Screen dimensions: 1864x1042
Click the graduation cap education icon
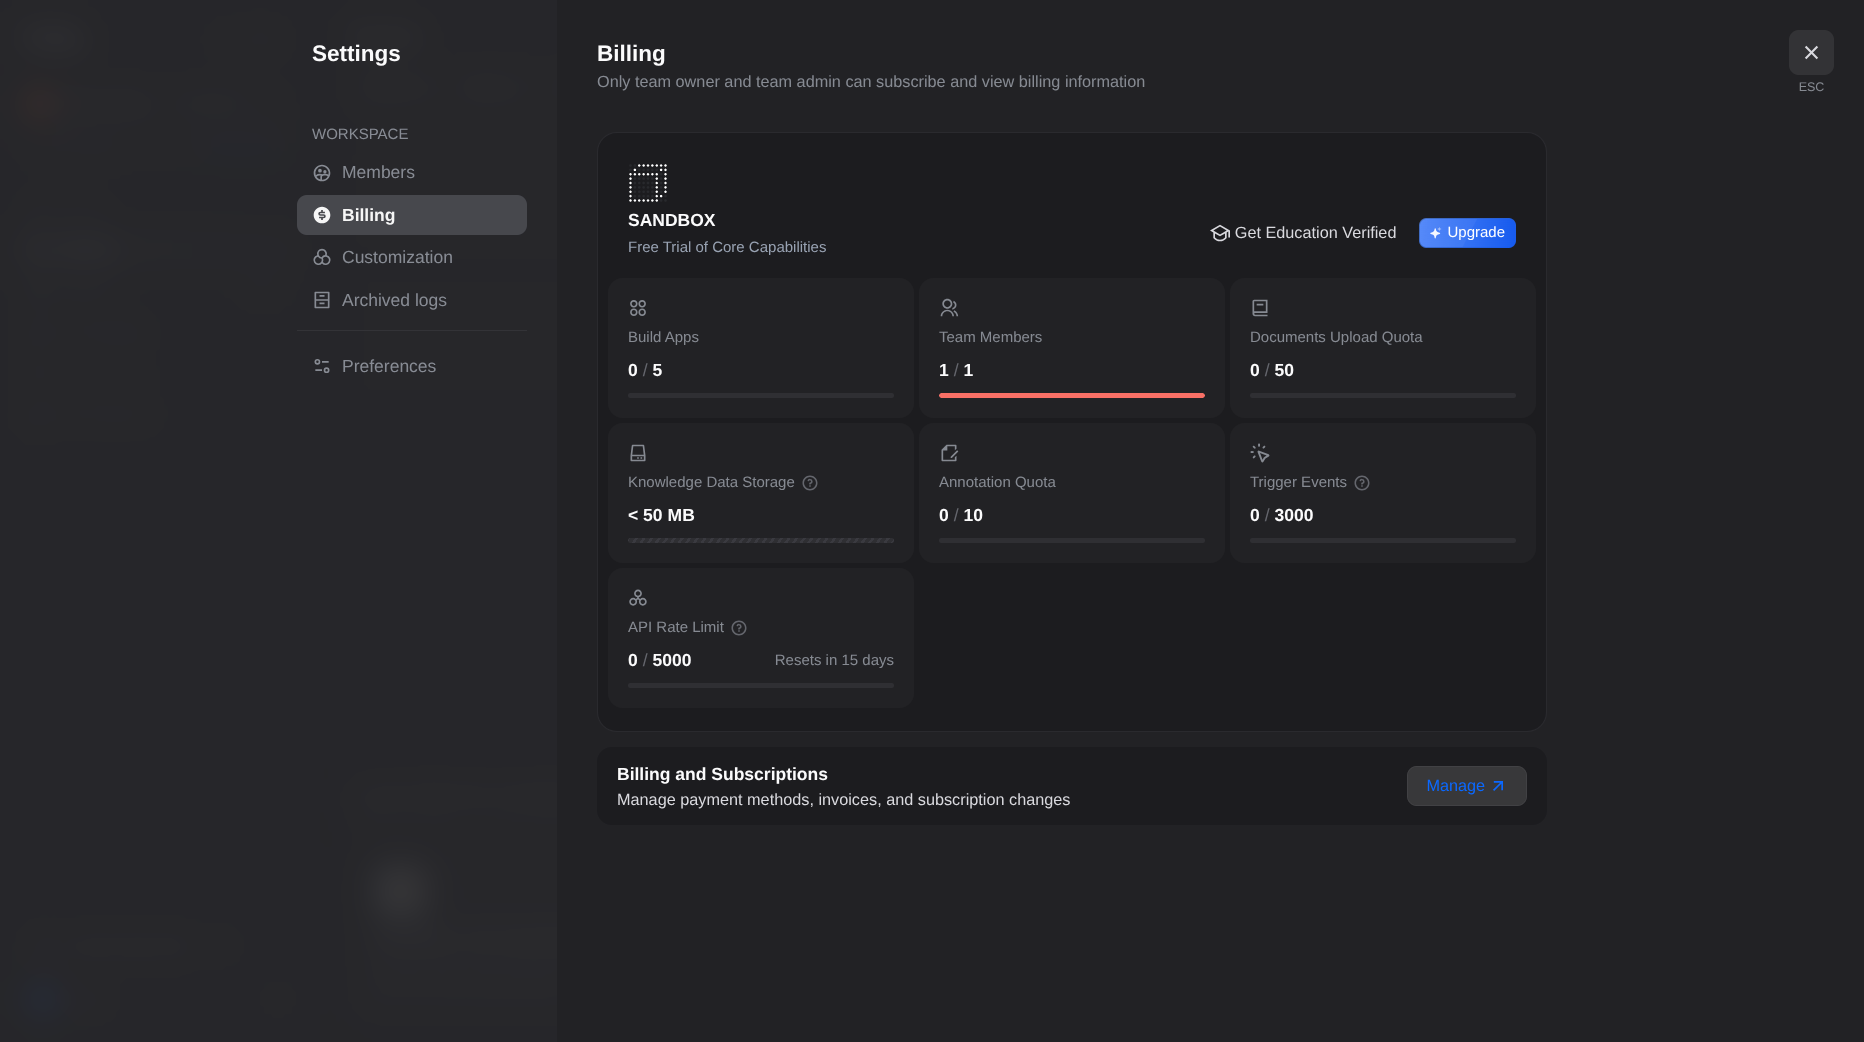[1219, 233]
